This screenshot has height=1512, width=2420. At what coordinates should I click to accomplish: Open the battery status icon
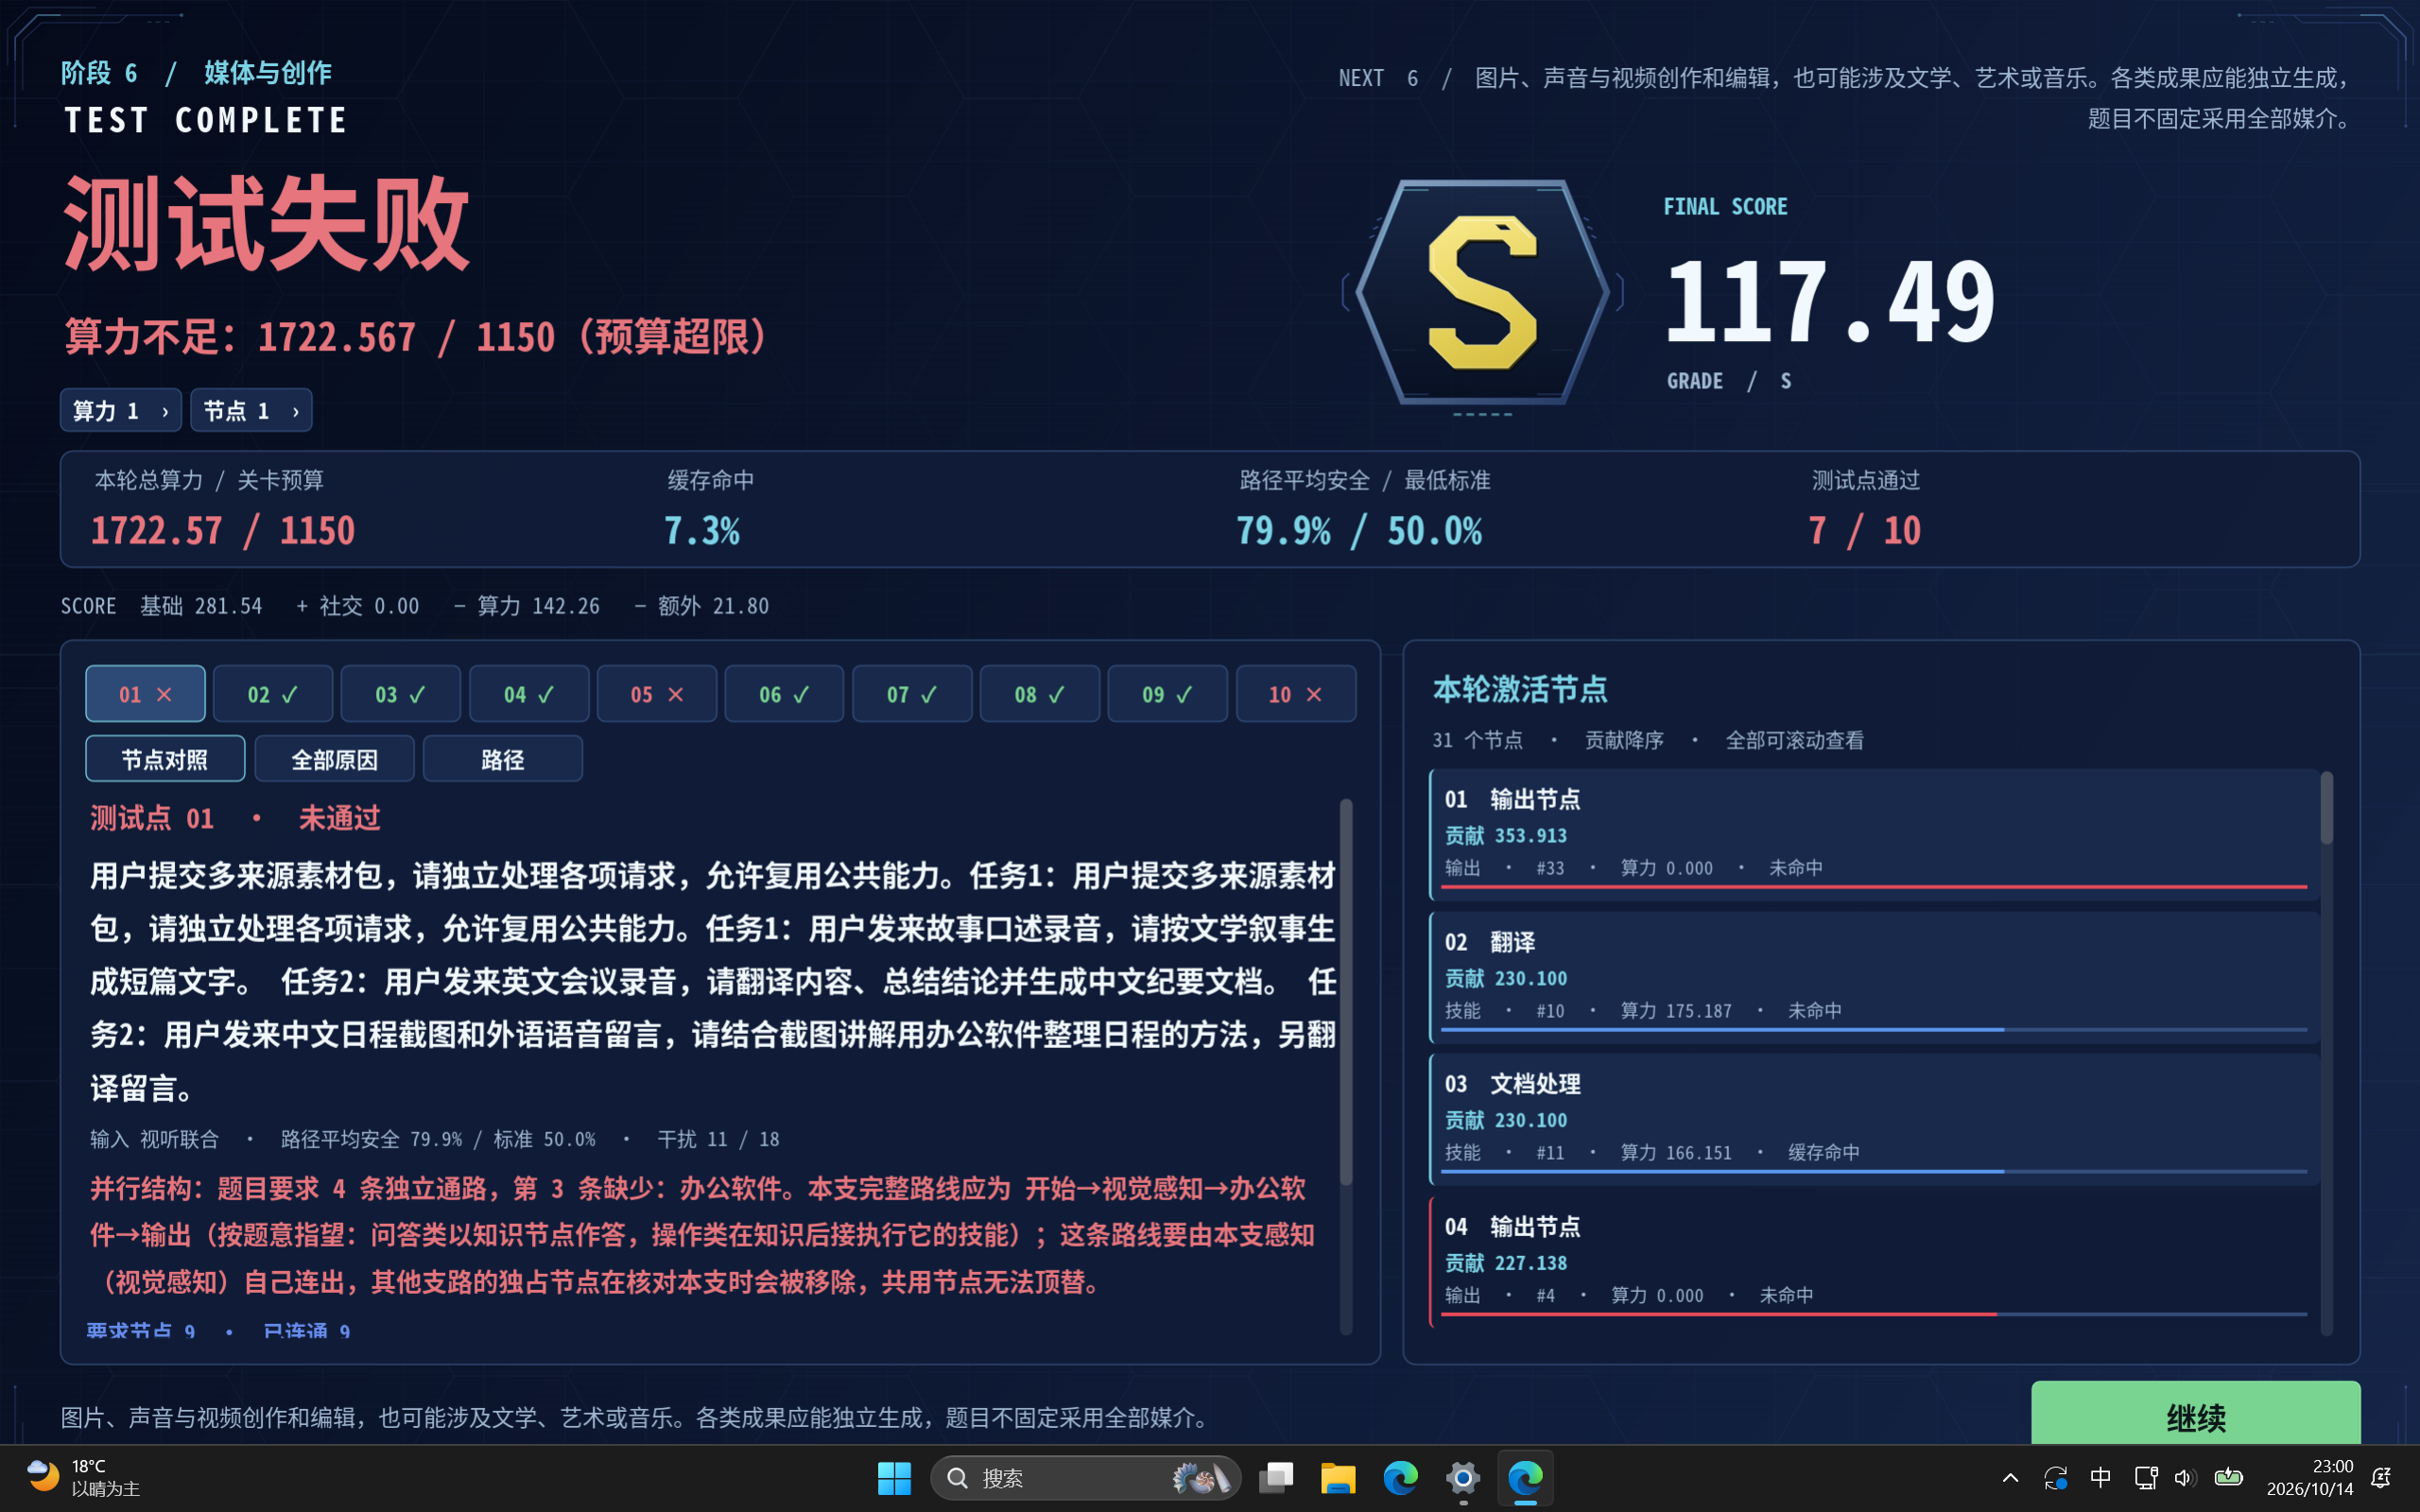tap(2228, 1477)
